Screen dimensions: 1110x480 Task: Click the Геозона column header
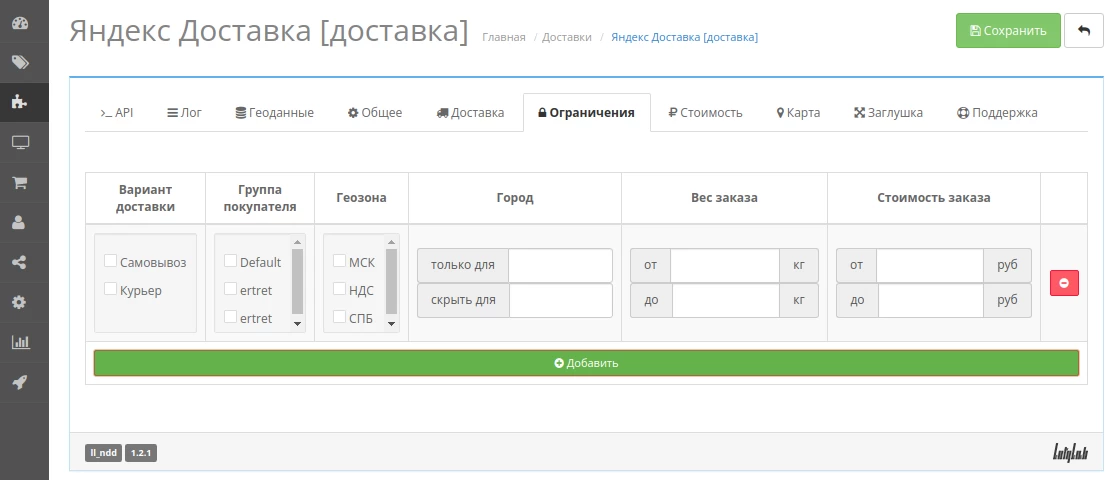pos(361,198)
